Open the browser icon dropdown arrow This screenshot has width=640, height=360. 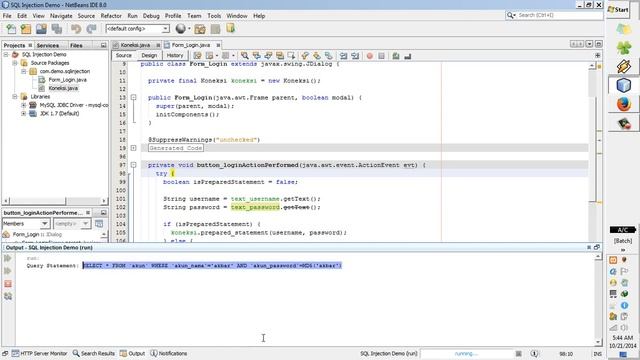pos(189,29)
